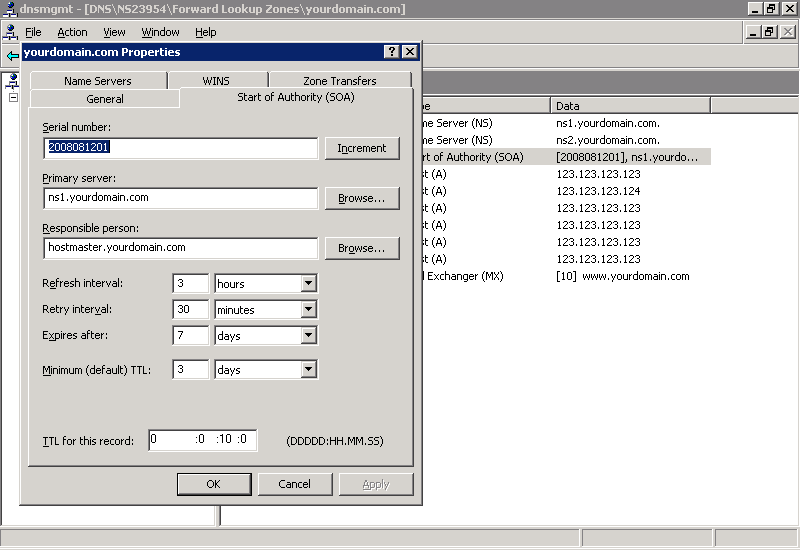Minimize the inner MMC child window
The width and height of the screenshot is (800, 550).
[x=753, y=32]
